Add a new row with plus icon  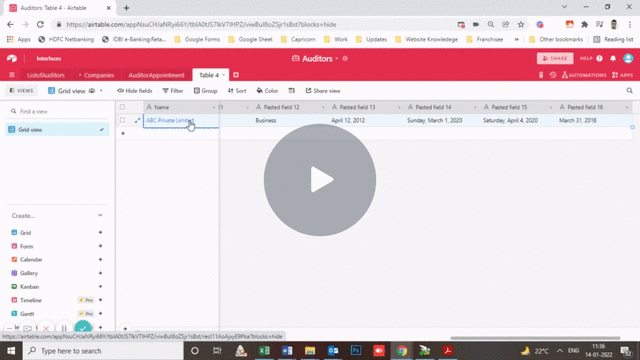pyautogui.click(x=123, y=133)
